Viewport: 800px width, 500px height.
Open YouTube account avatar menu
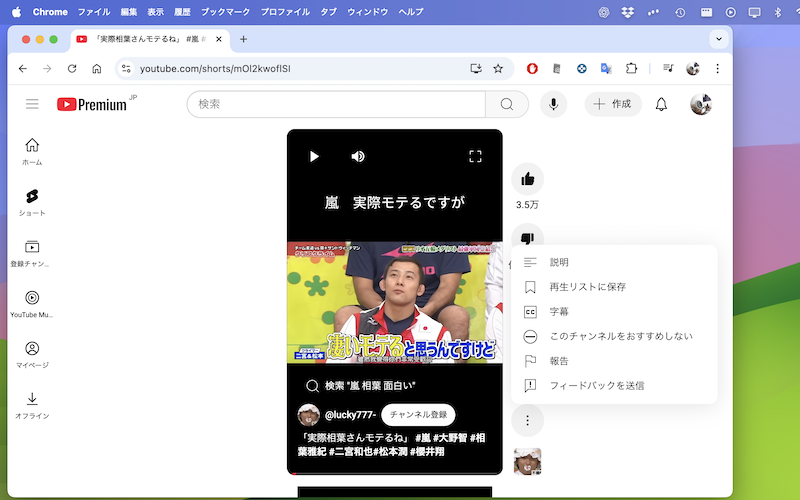click(701, 104)
